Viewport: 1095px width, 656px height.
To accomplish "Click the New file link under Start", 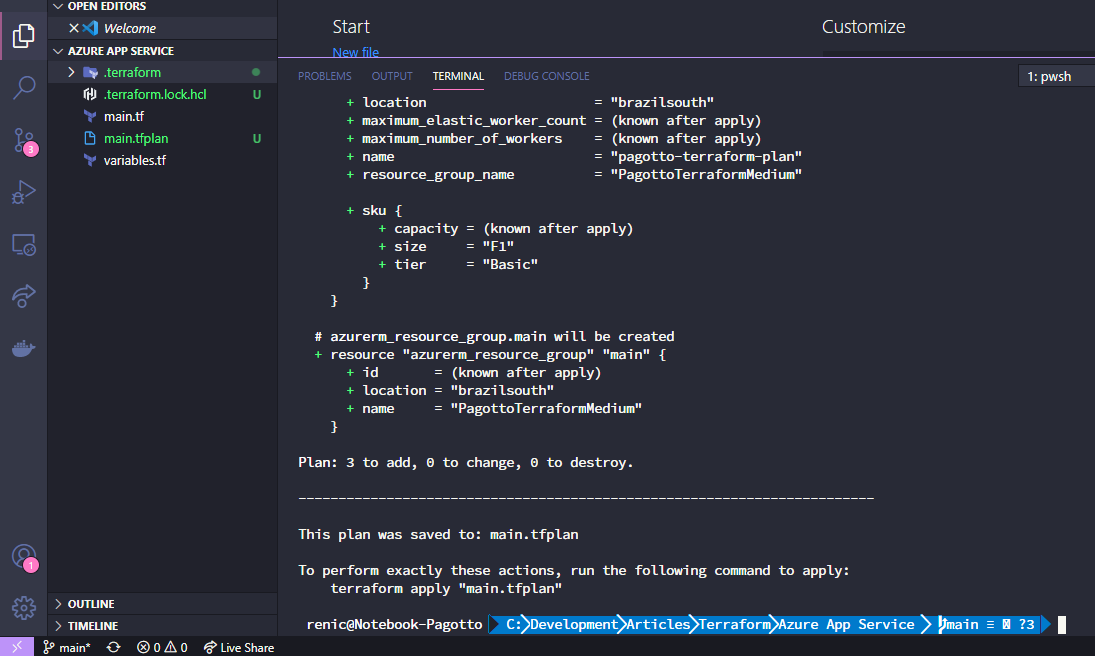I will click(355, 52).
